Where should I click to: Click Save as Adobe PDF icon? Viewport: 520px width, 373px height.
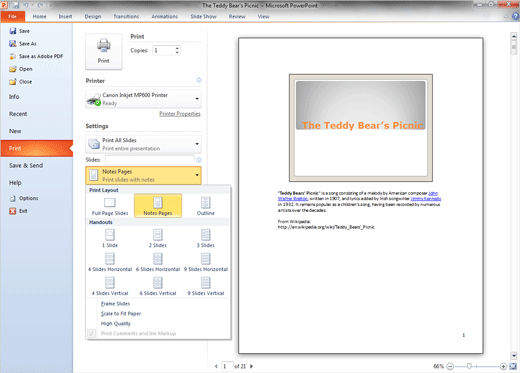(x=13, y=56)
